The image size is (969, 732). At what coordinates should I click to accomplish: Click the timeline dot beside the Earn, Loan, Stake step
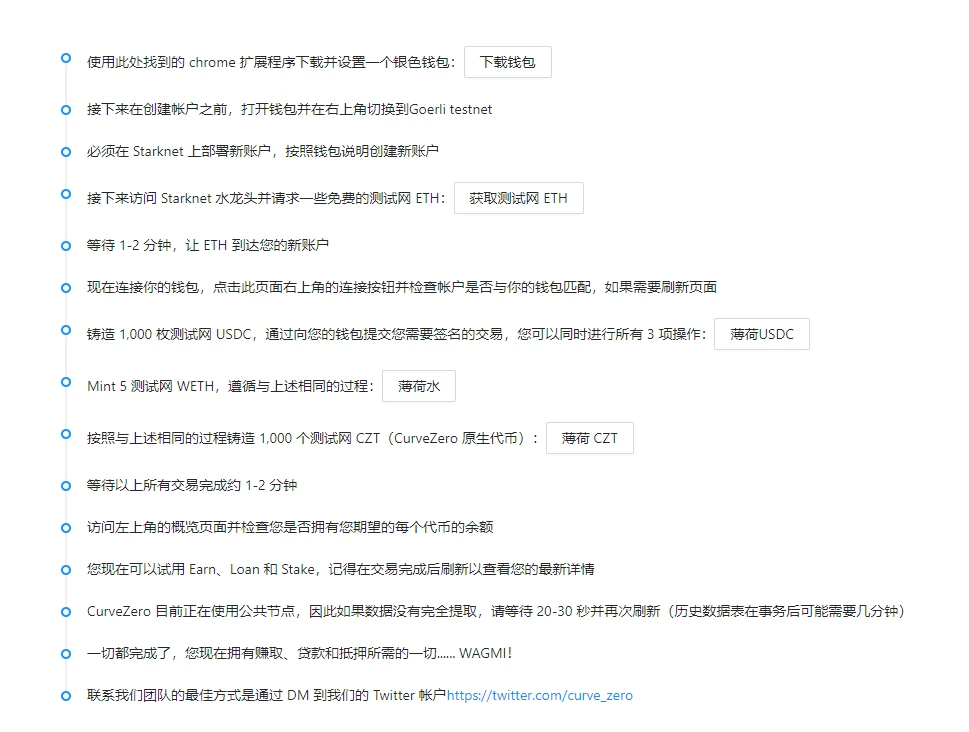tap(66, 570)
